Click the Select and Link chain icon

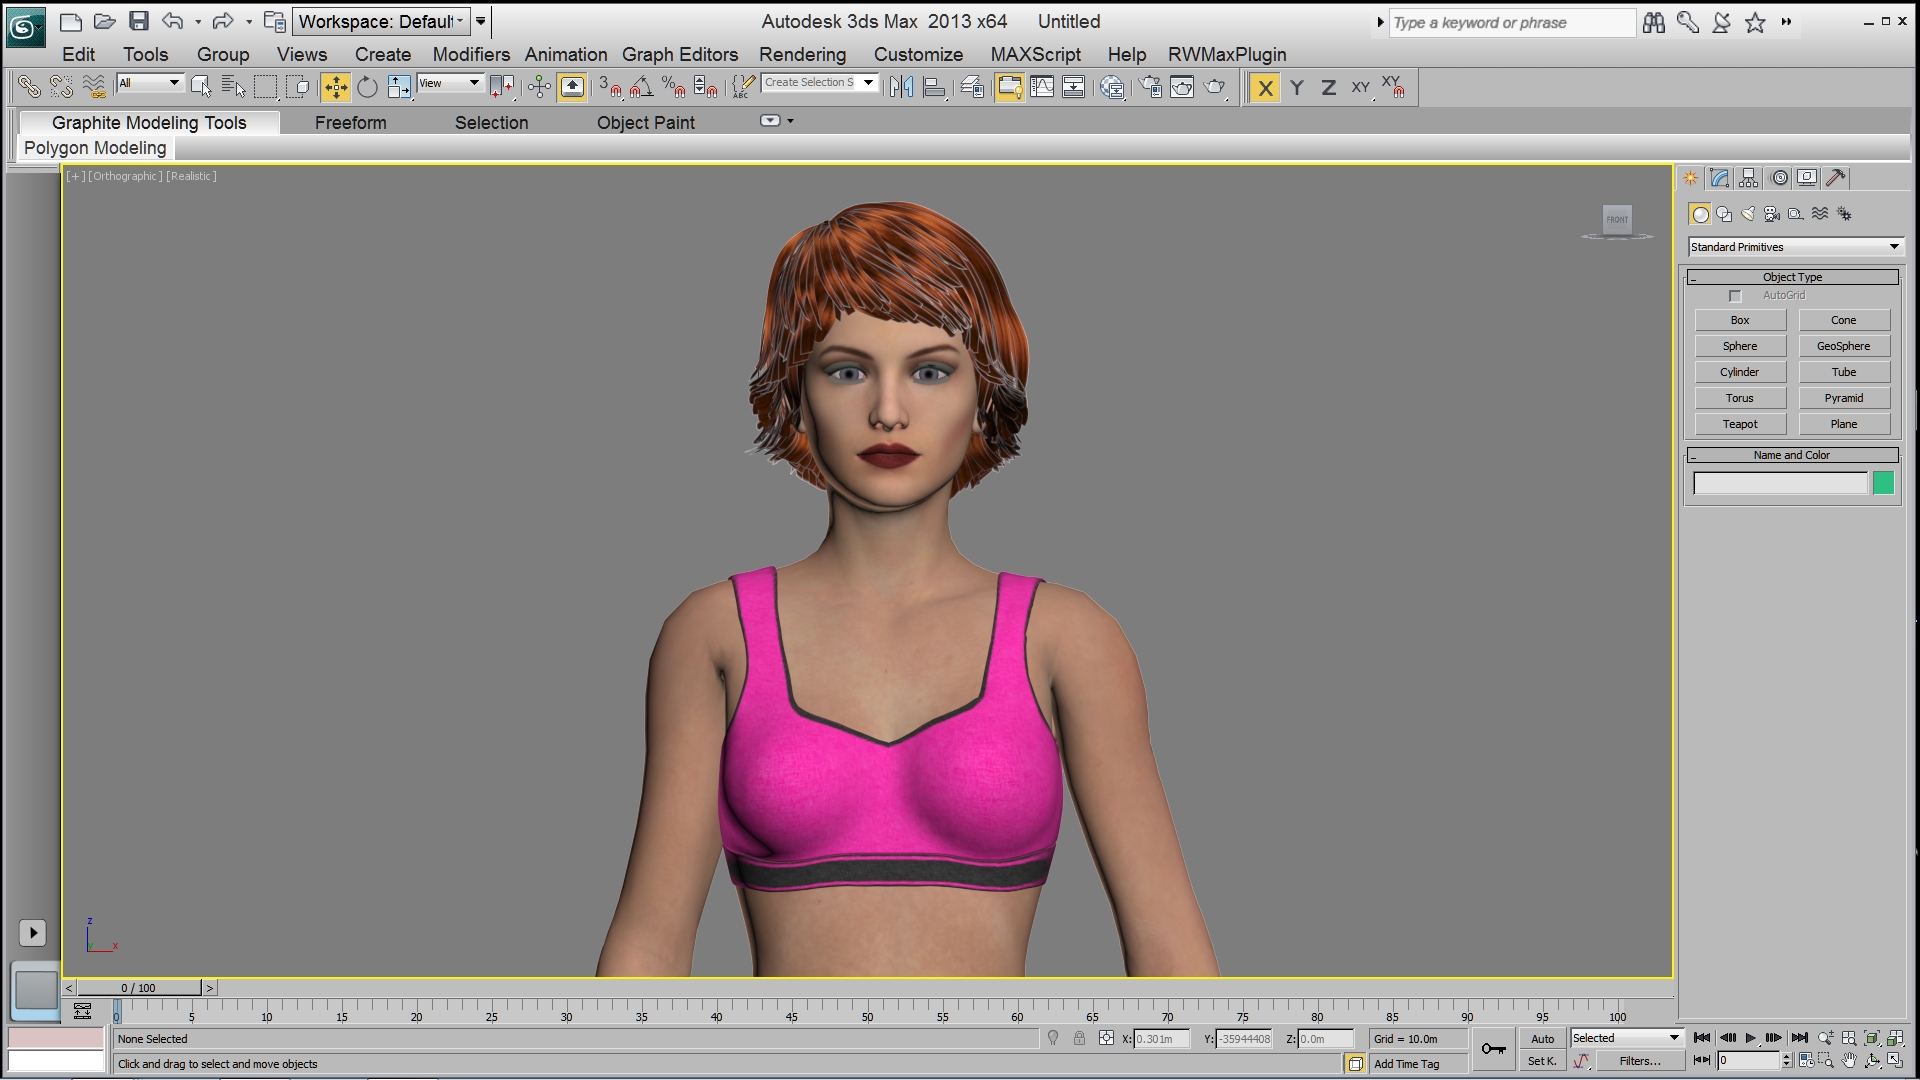[x=29, y=88]
